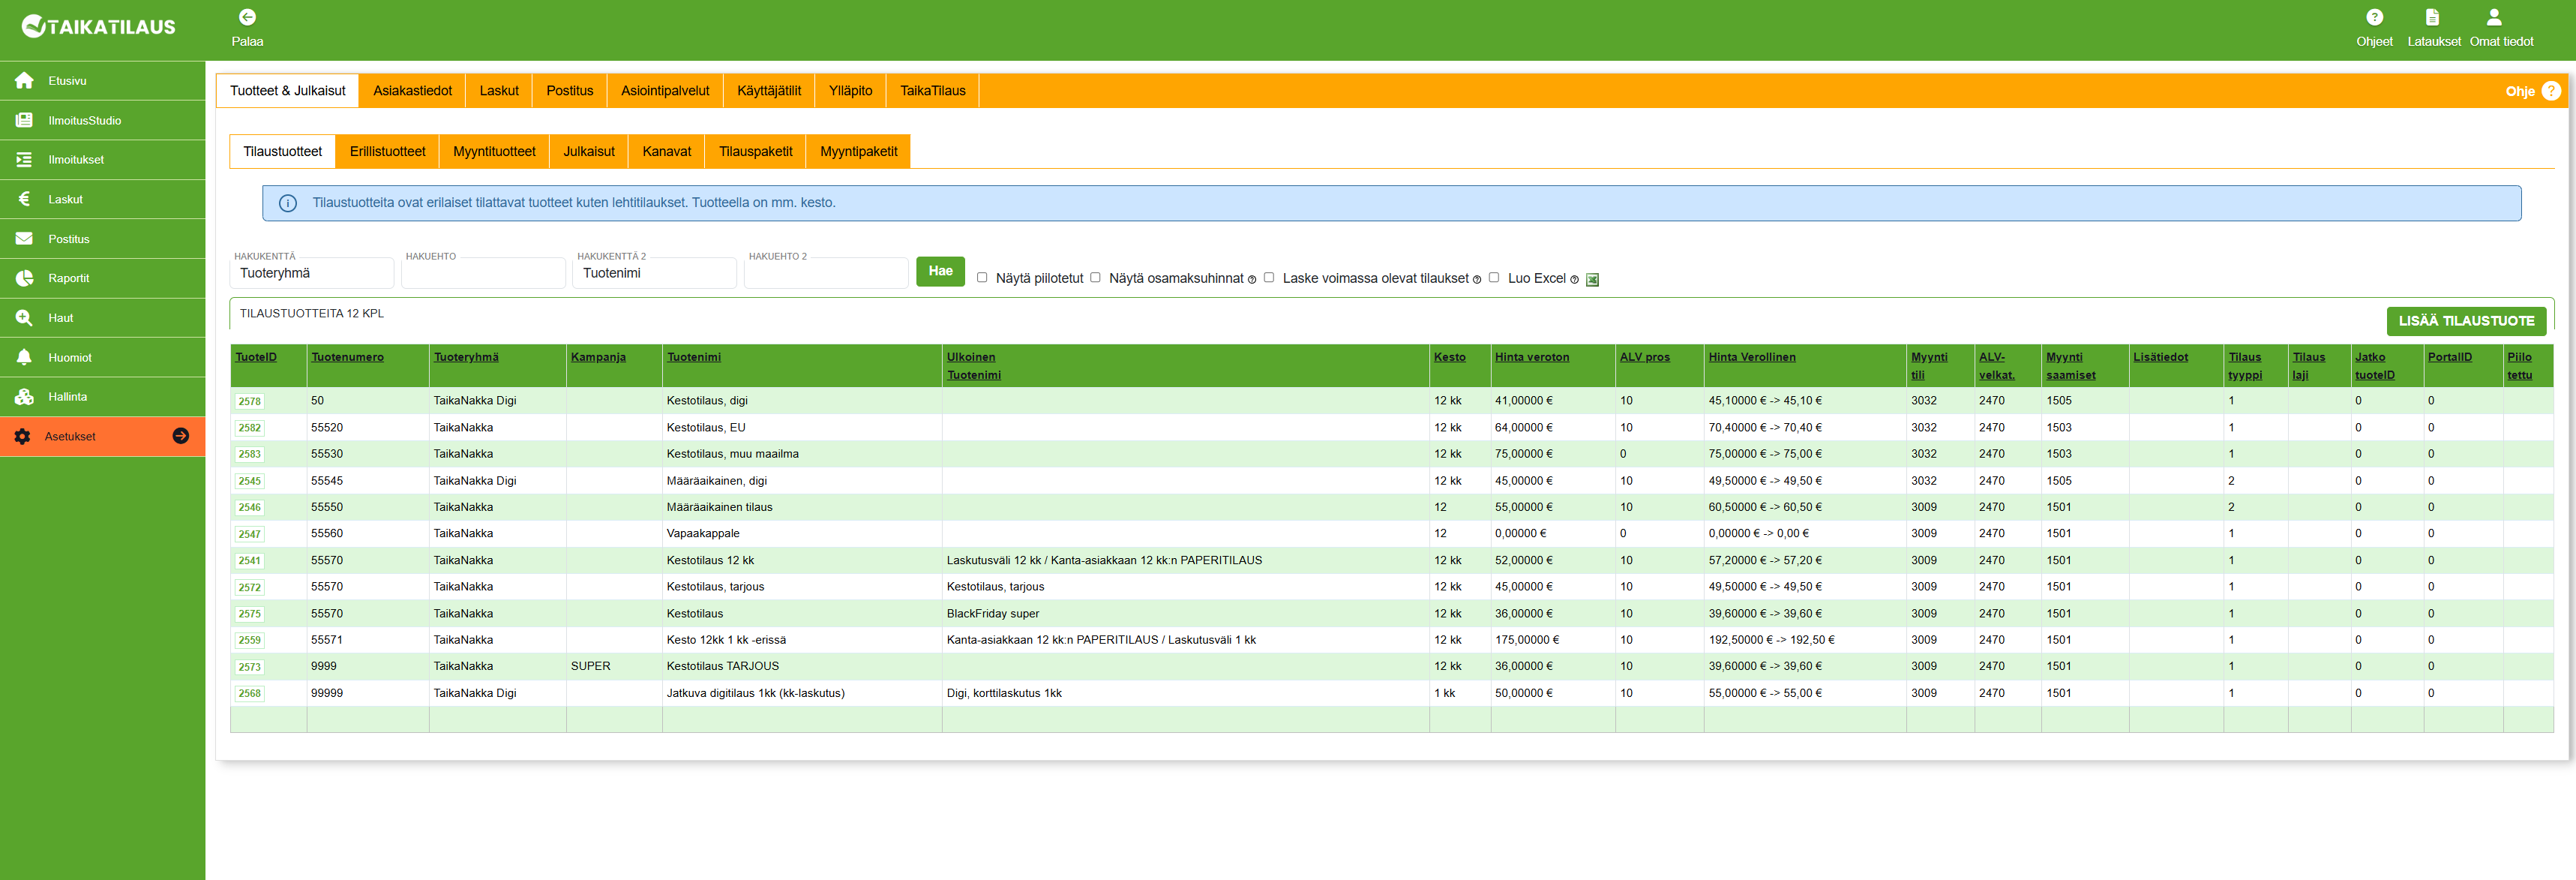Open the Julkaisut sub-tab
The height and width of the screenshot is (880, 2576).
(588, 152)
